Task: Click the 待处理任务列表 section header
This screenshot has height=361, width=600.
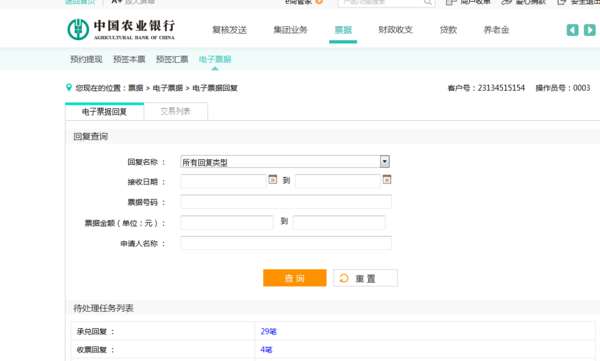Action: pos(103,308)
